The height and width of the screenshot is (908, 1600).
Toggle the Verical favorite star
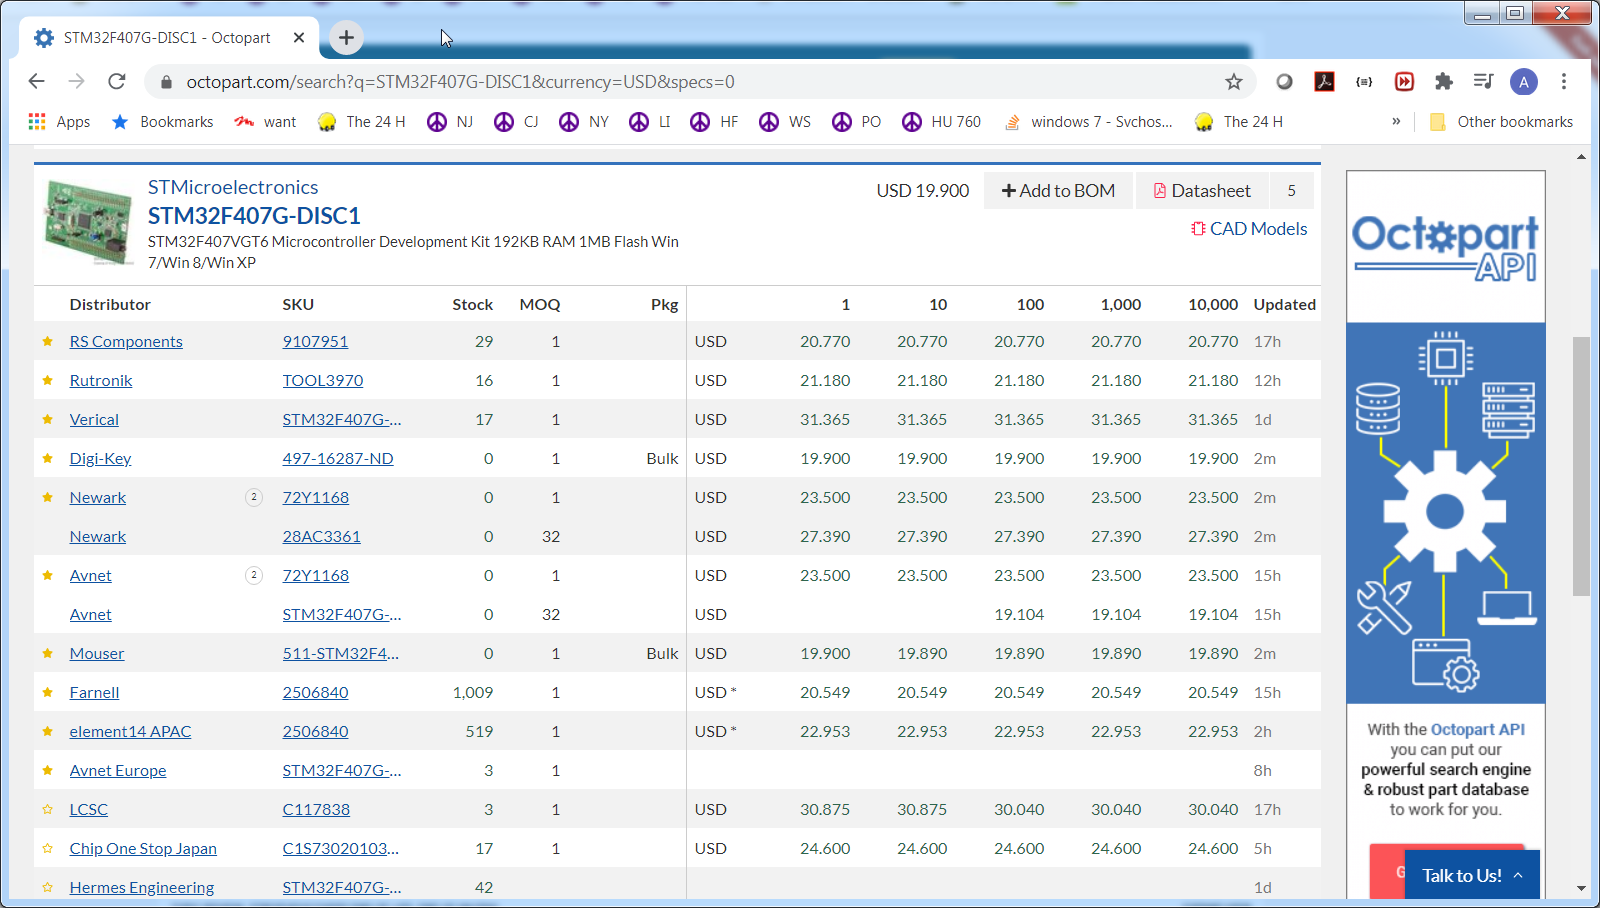point(47,420)
